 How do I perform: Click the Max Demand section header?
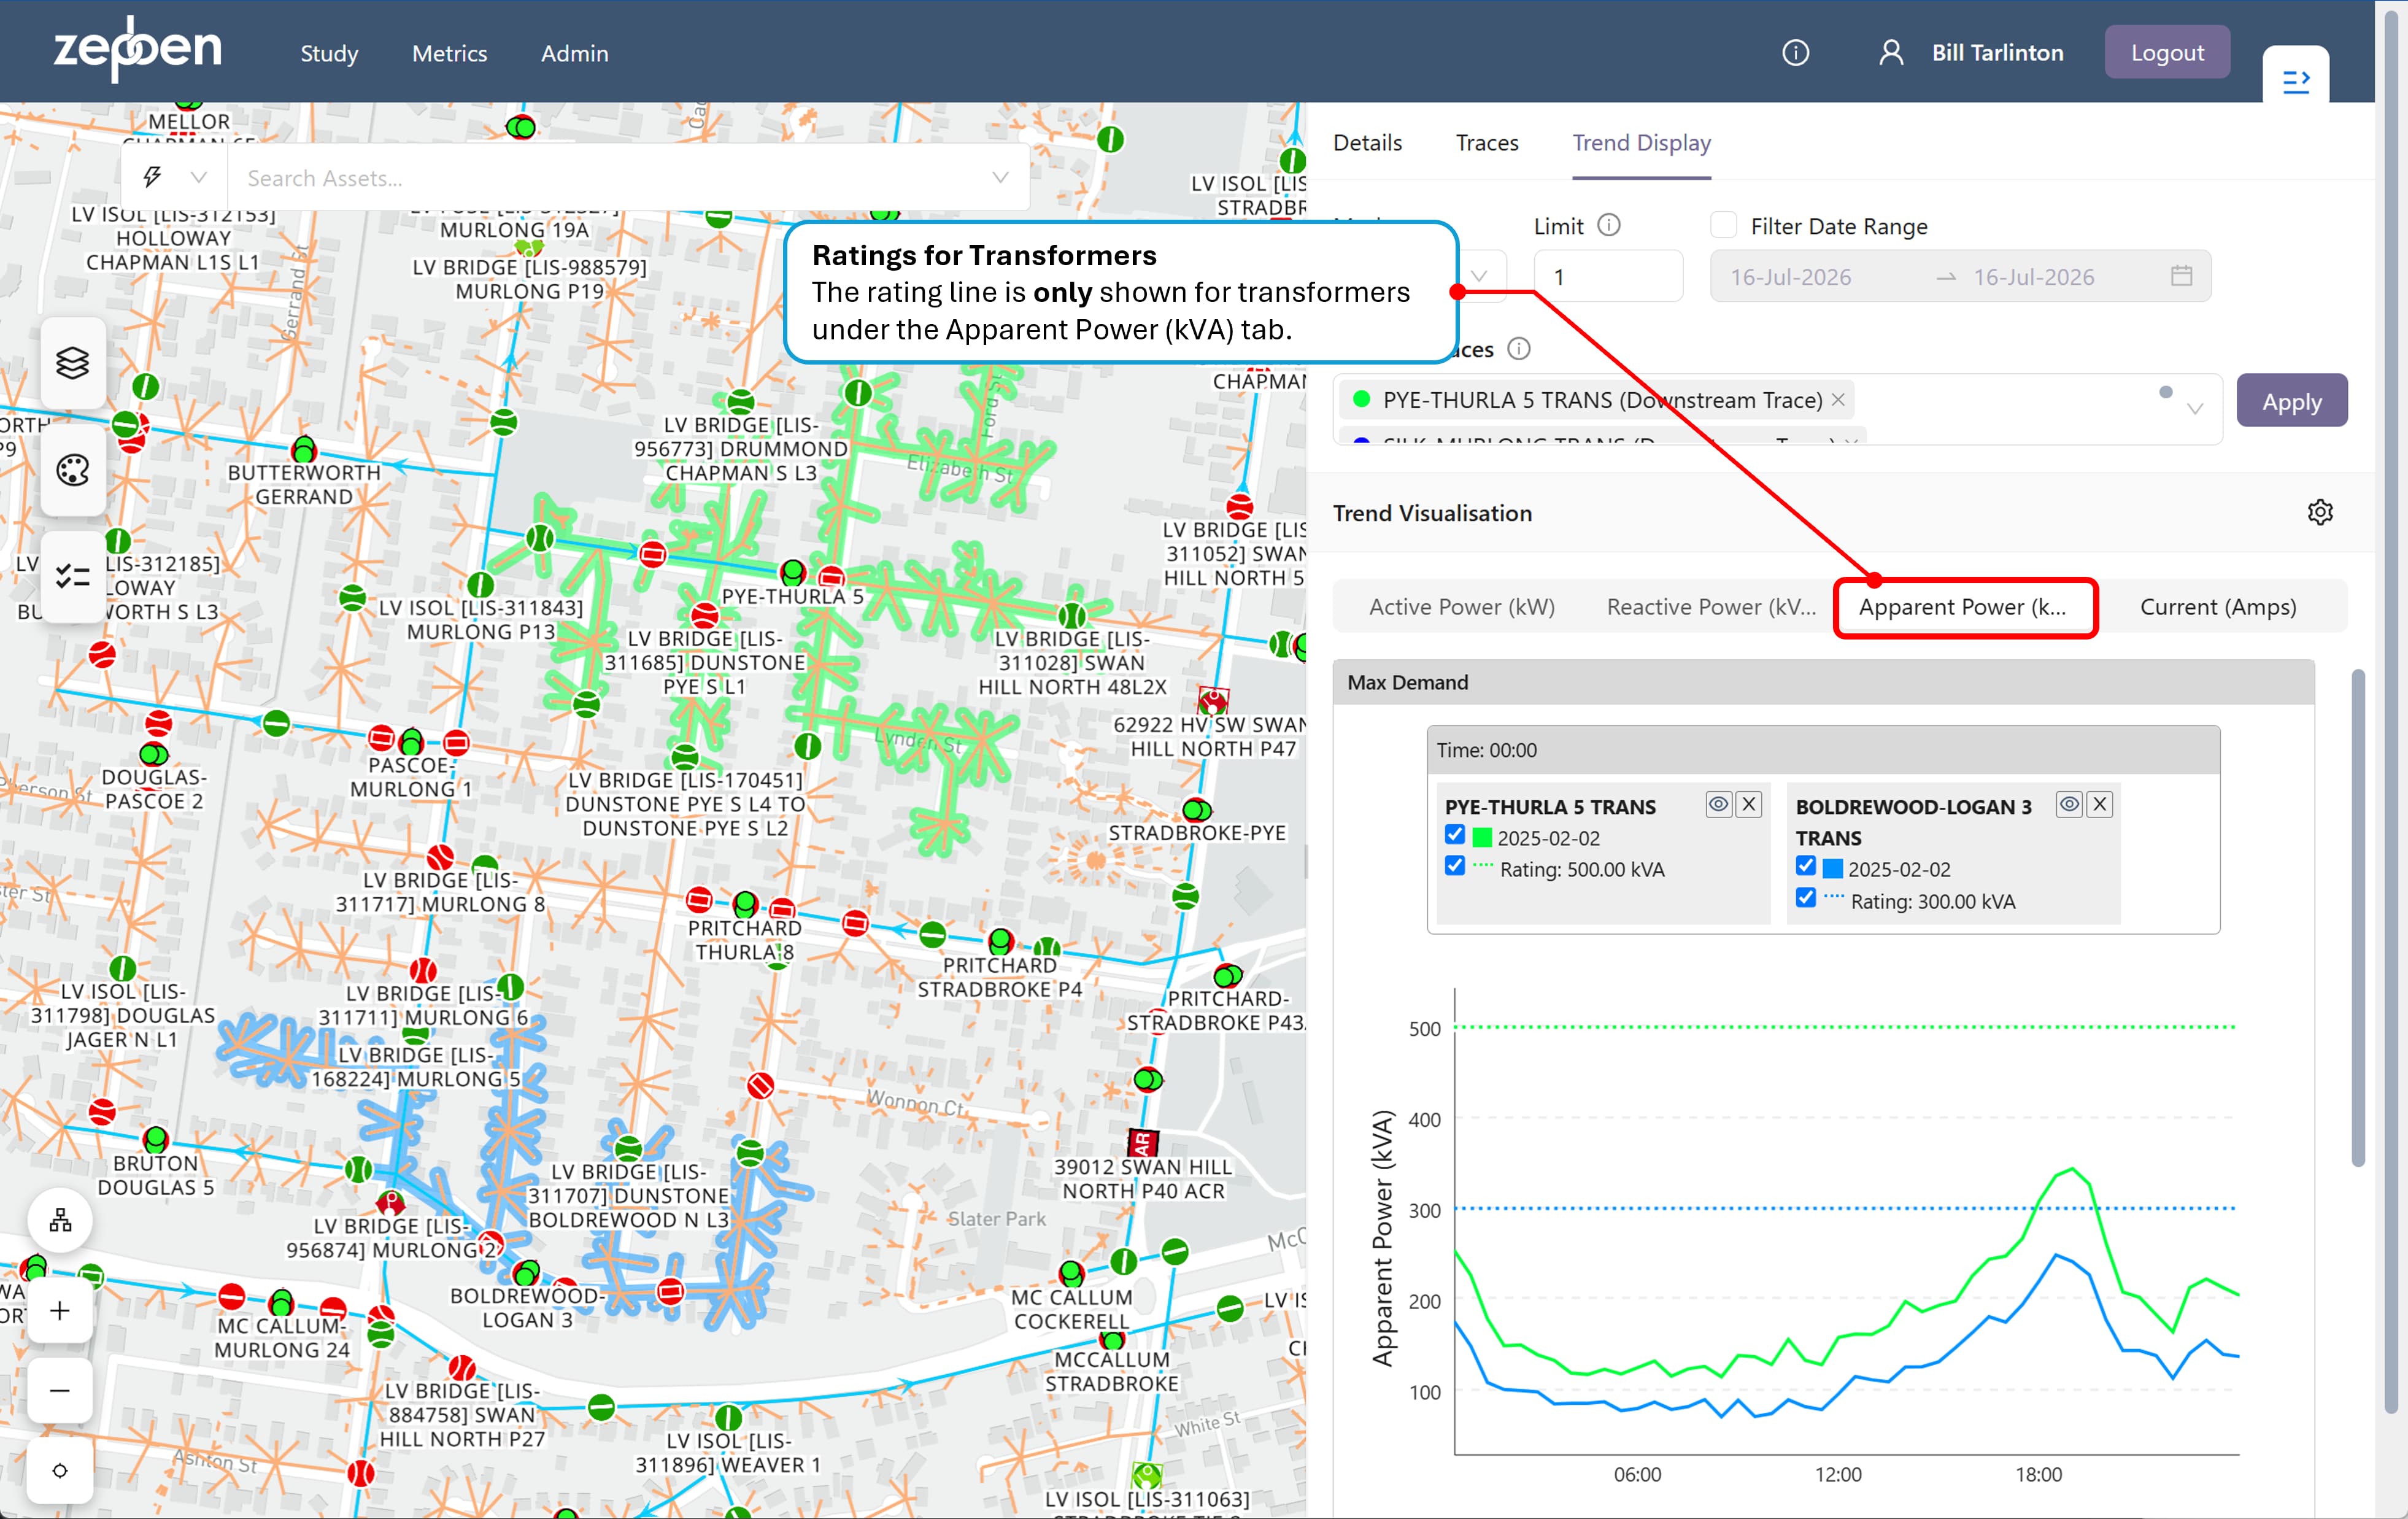(x=1823, y=682)
